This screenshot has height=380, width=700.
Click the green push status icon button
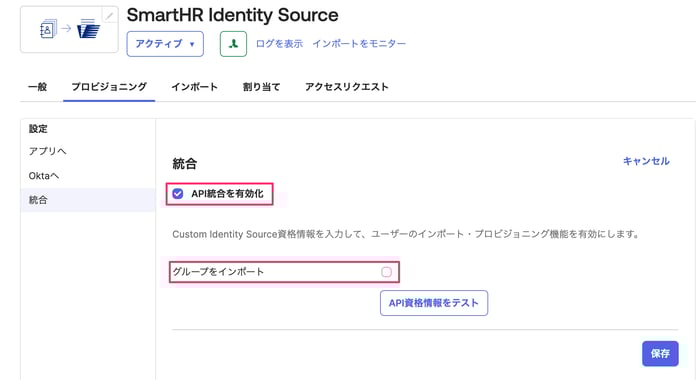coord(233,44)
